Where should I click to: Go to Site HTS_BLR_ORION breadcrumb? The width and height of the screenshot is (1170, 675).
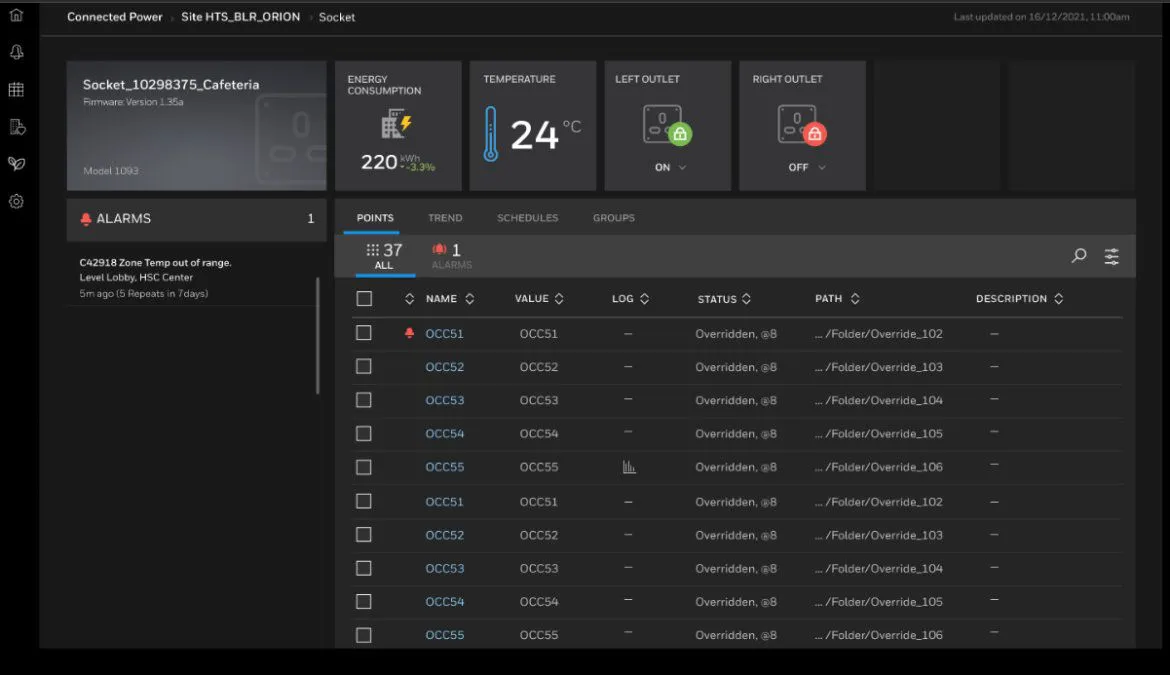click(x=240, y=17)
